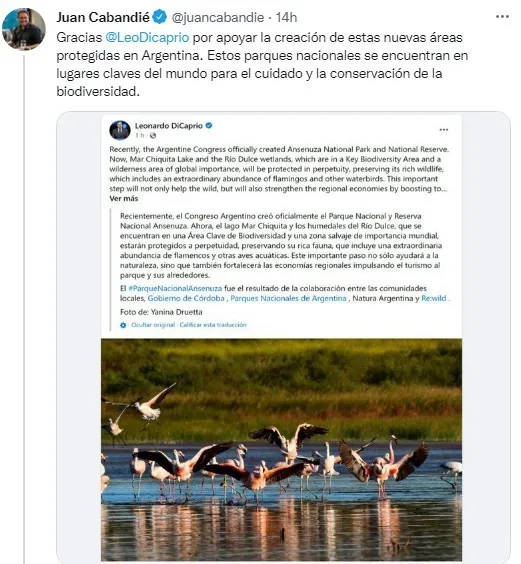The image size is (521, 564).
Task: Click Leonardo DiCaprio's avatar in embedded post
Action: tap(120, 130)
